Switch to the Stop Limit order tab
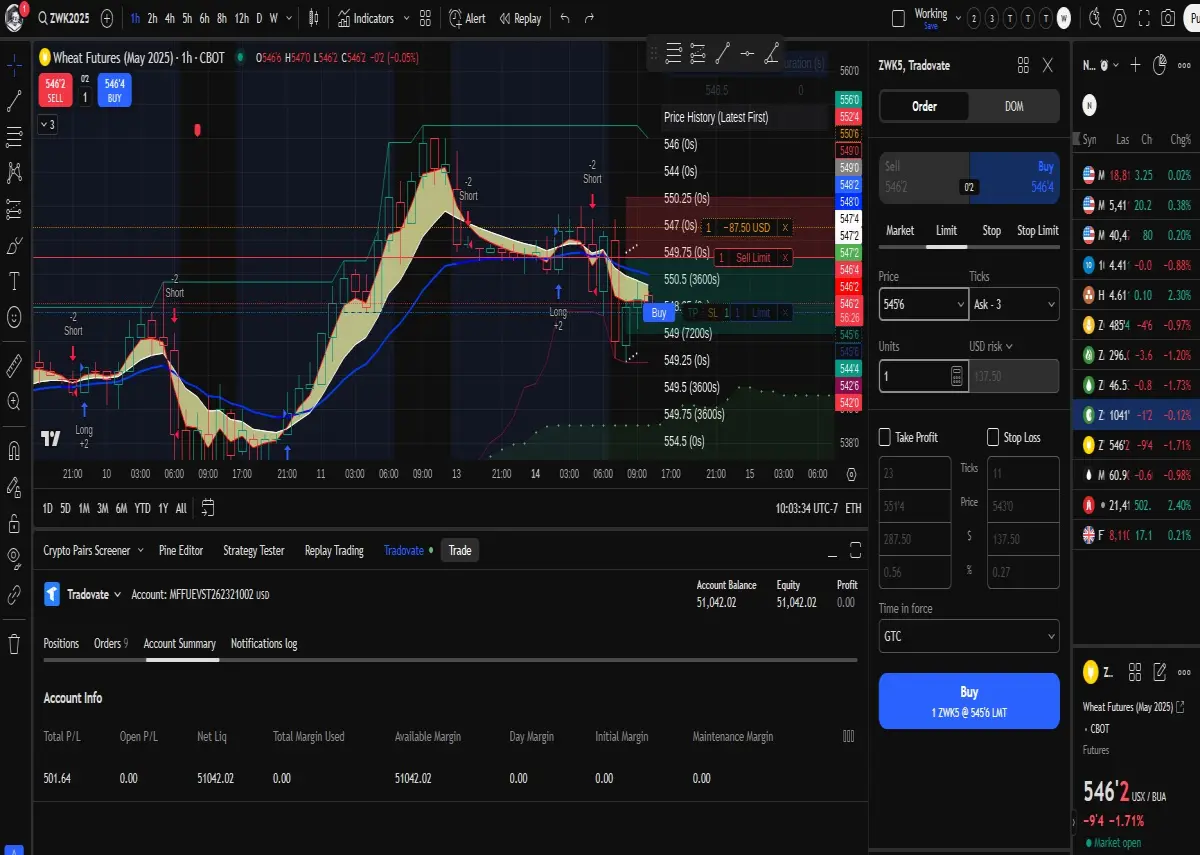1200x855 pixels. (1037, 230)
